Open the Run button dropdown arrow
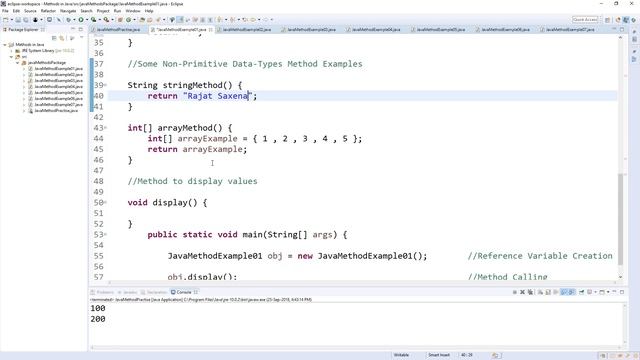The width and height of the screenshot is (640, 360). pos(87,20)
